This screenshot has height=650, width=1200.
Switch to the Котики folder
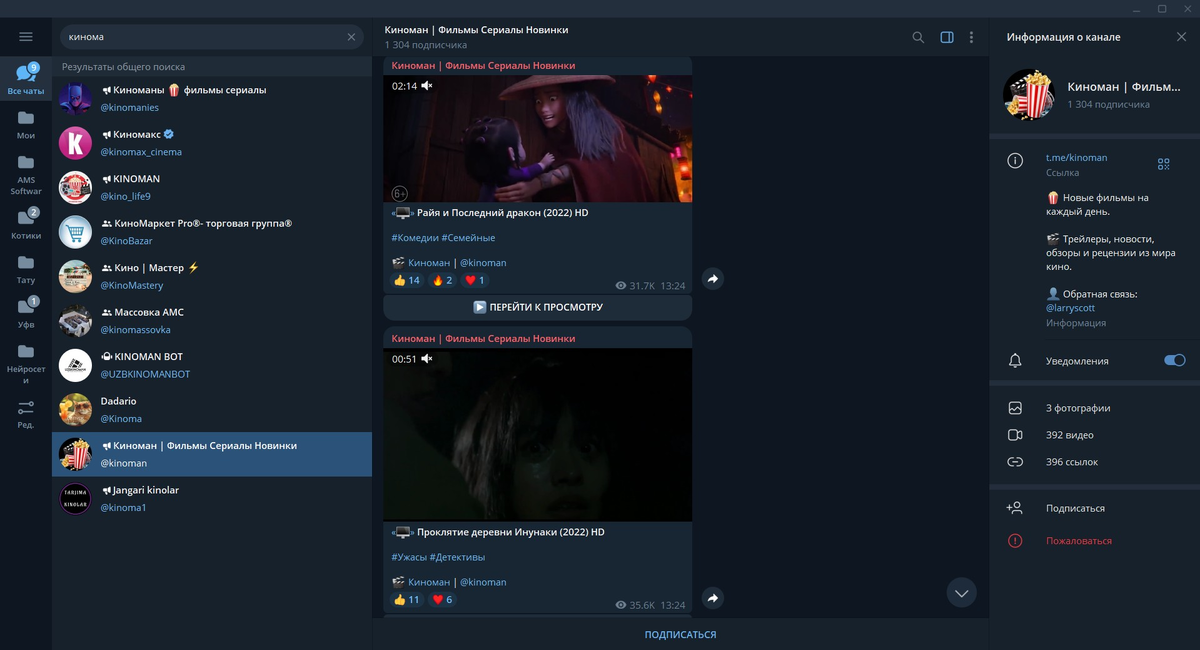[26, 223]
